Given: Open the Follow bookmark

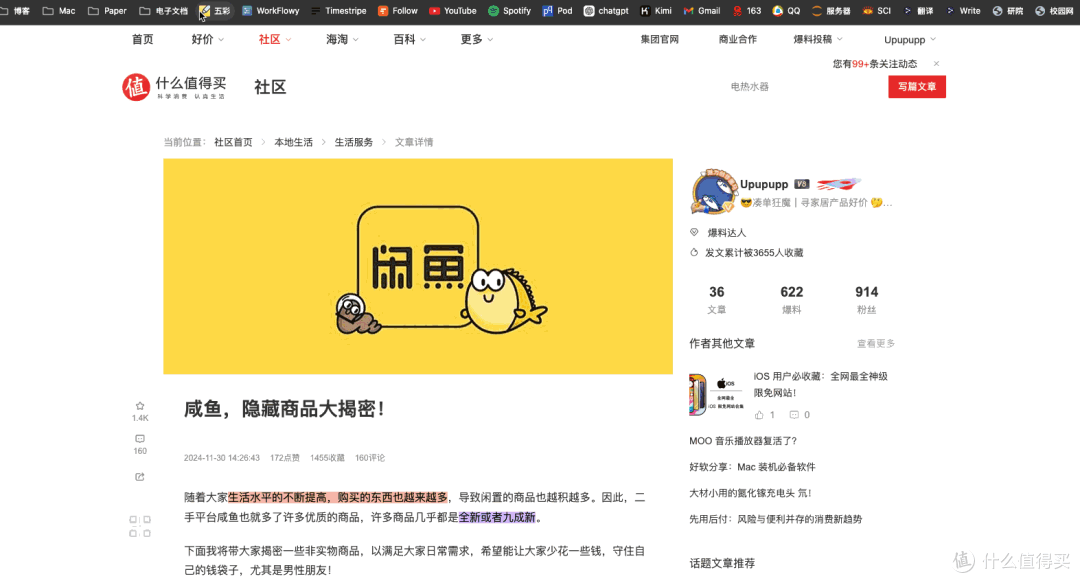Looking at the screenshot, I should (x=397, y=11).
